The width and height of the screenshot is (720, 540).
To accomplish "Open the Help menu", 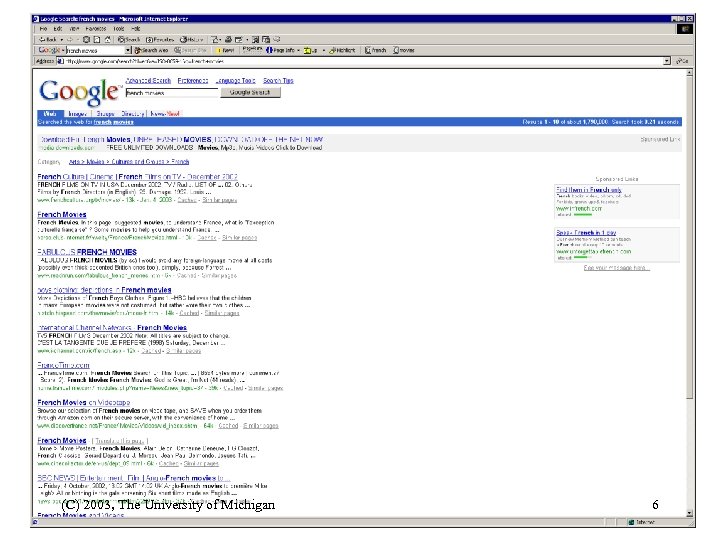I will pos(135,28).
